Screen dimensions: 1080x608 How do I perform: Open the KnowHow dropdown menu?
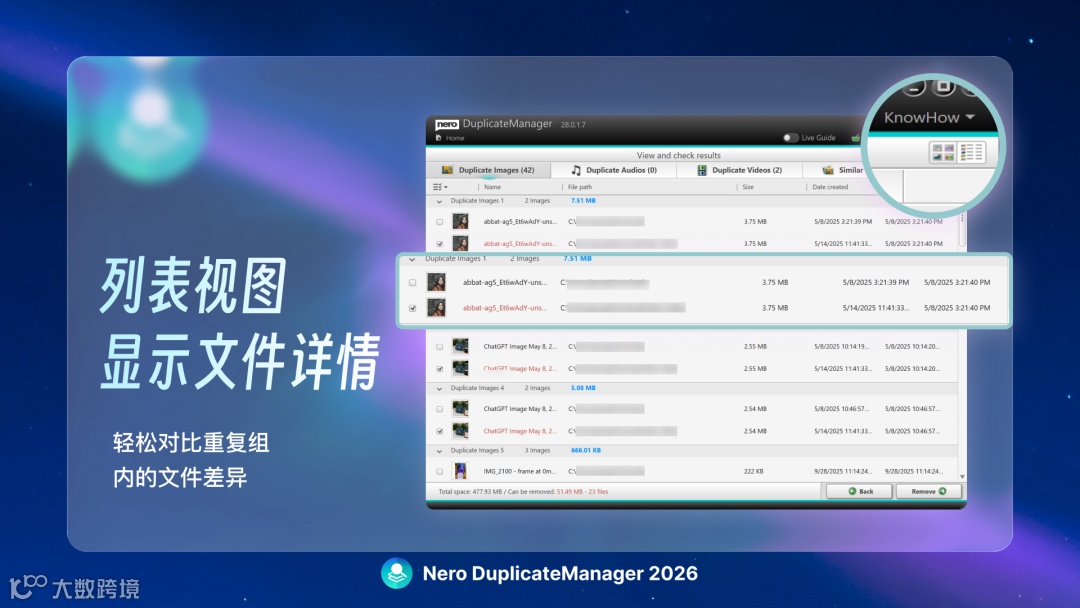pyautogui.click(x=929, y=118)
